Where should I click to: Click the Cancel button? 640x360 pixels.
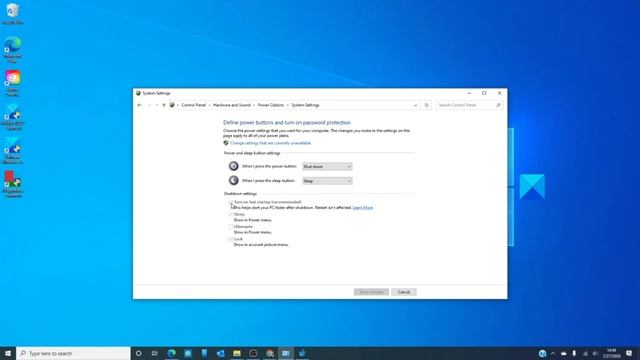404,292
